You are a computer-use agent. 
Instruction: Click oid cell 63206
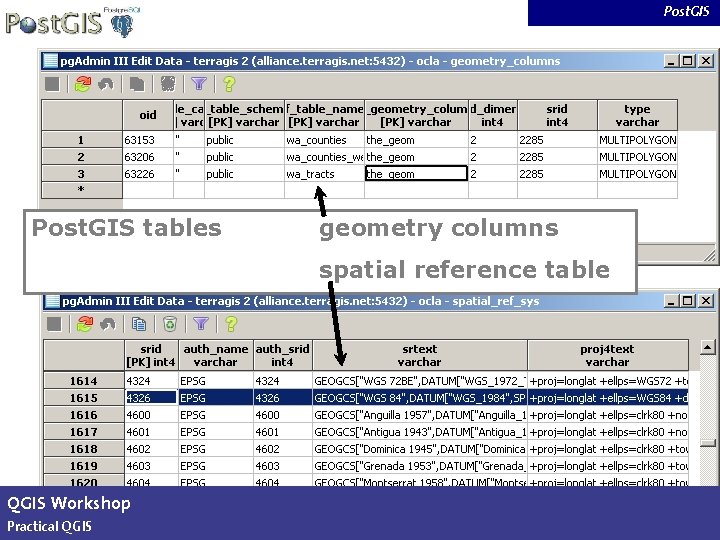(x=148, y=157)
